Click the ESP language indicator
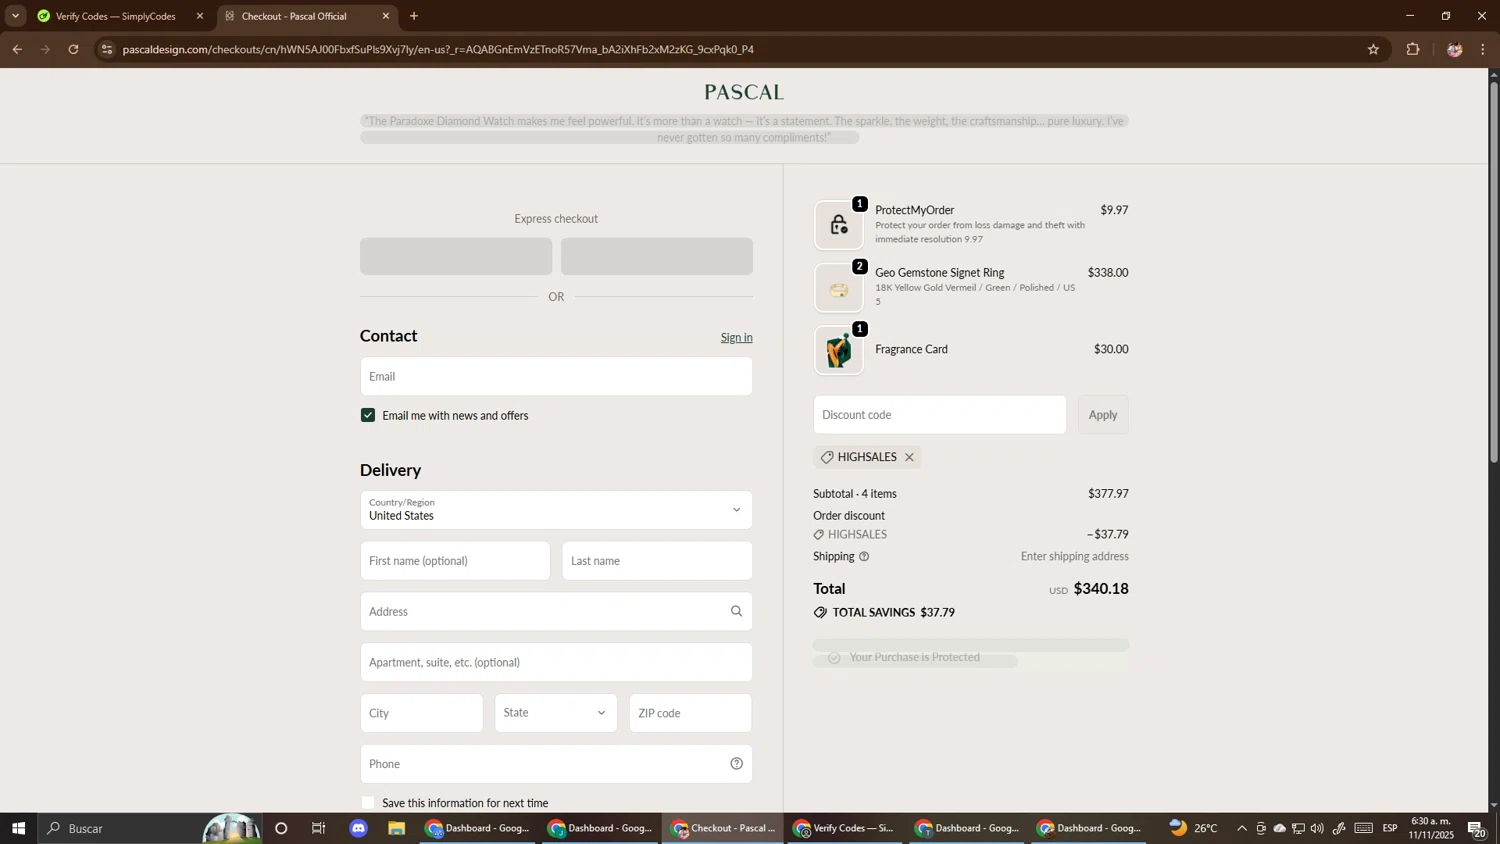The image size is (1500, 844). click(1390, 828)
